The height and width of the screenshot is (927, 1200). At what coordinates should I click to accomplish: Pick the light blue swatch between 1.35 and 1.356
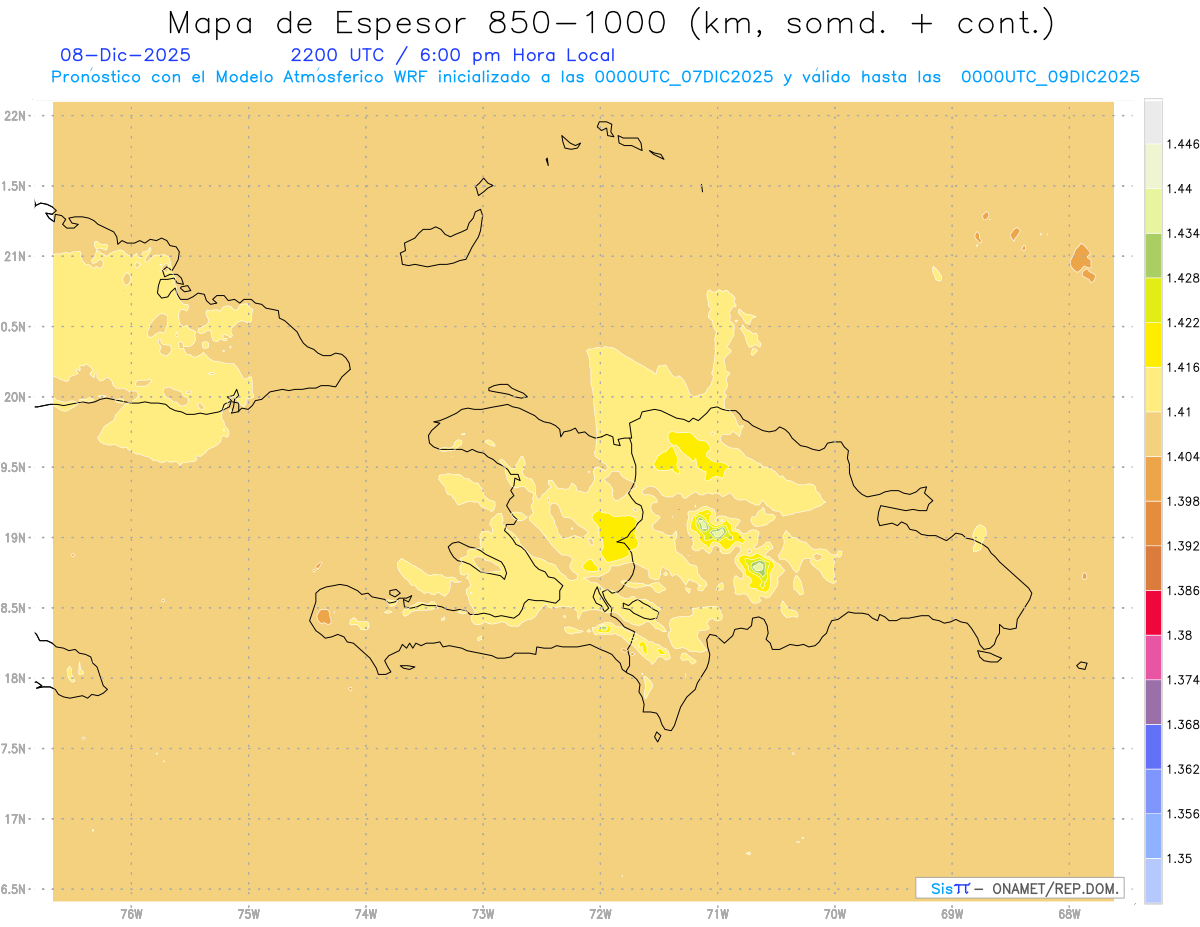click(1153, 835)
